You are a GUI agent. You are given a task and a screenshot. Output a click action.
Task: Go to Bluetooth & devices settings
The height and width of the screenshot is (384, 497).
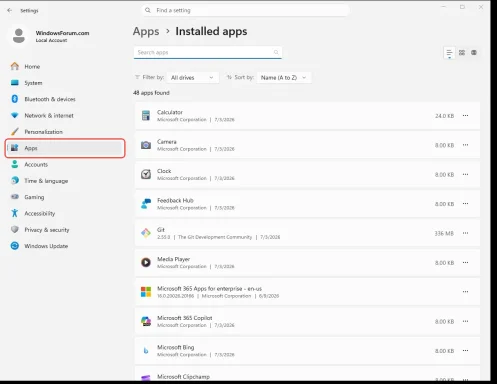[x=50, y=99]
